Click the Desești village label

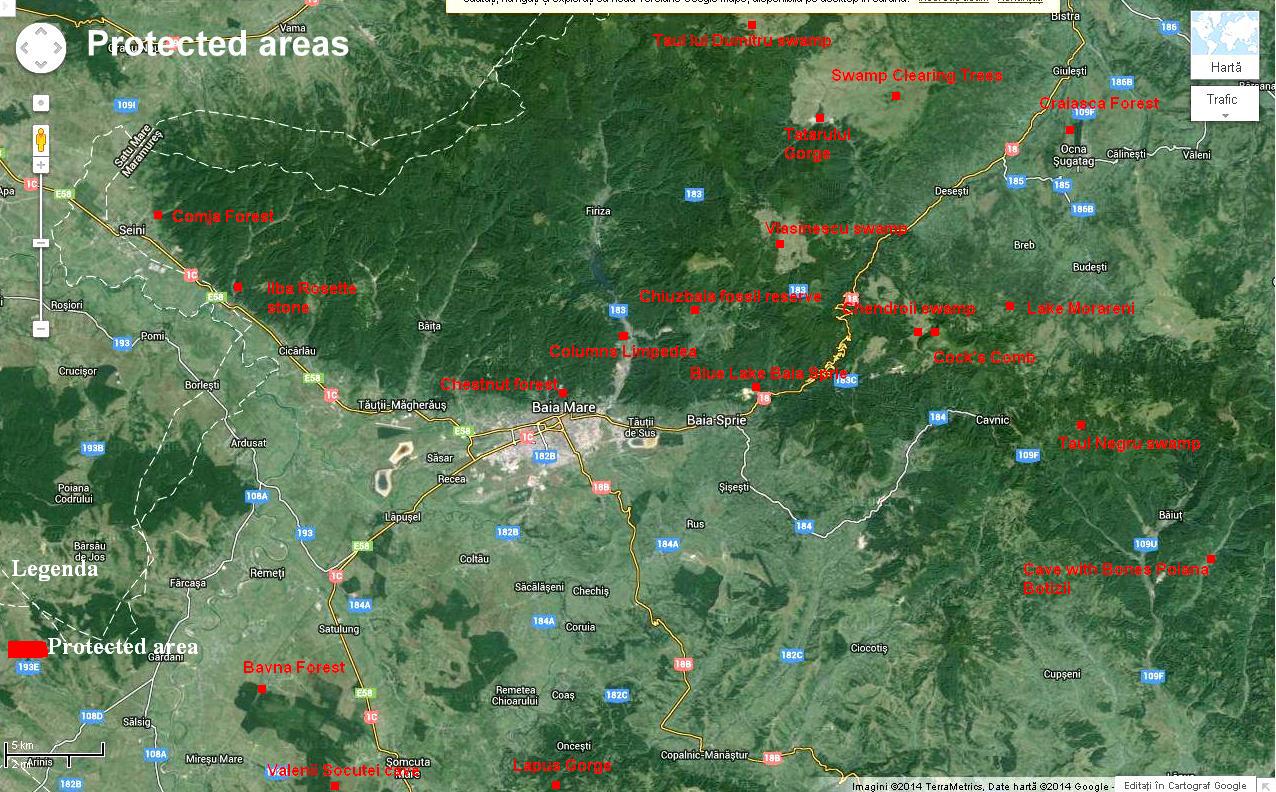(x=951, y=190)
